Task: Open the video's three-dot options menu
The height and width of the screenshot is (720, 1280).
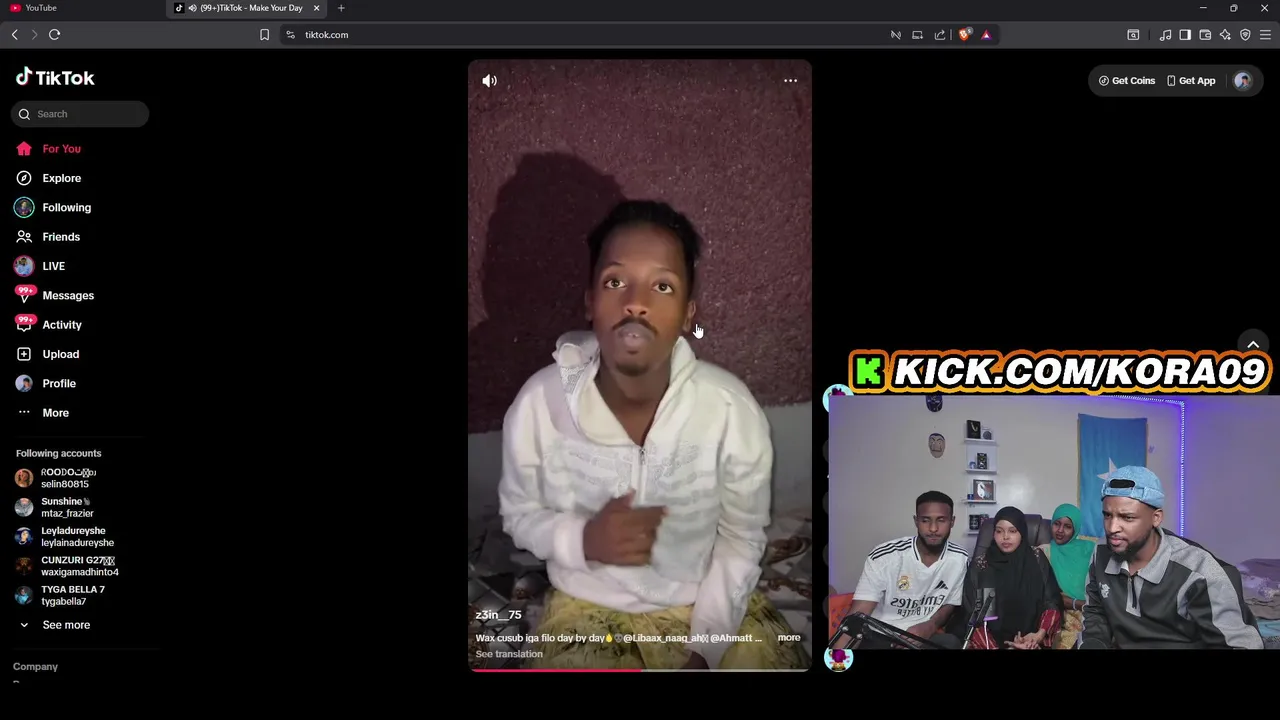Action: [790, 81]
